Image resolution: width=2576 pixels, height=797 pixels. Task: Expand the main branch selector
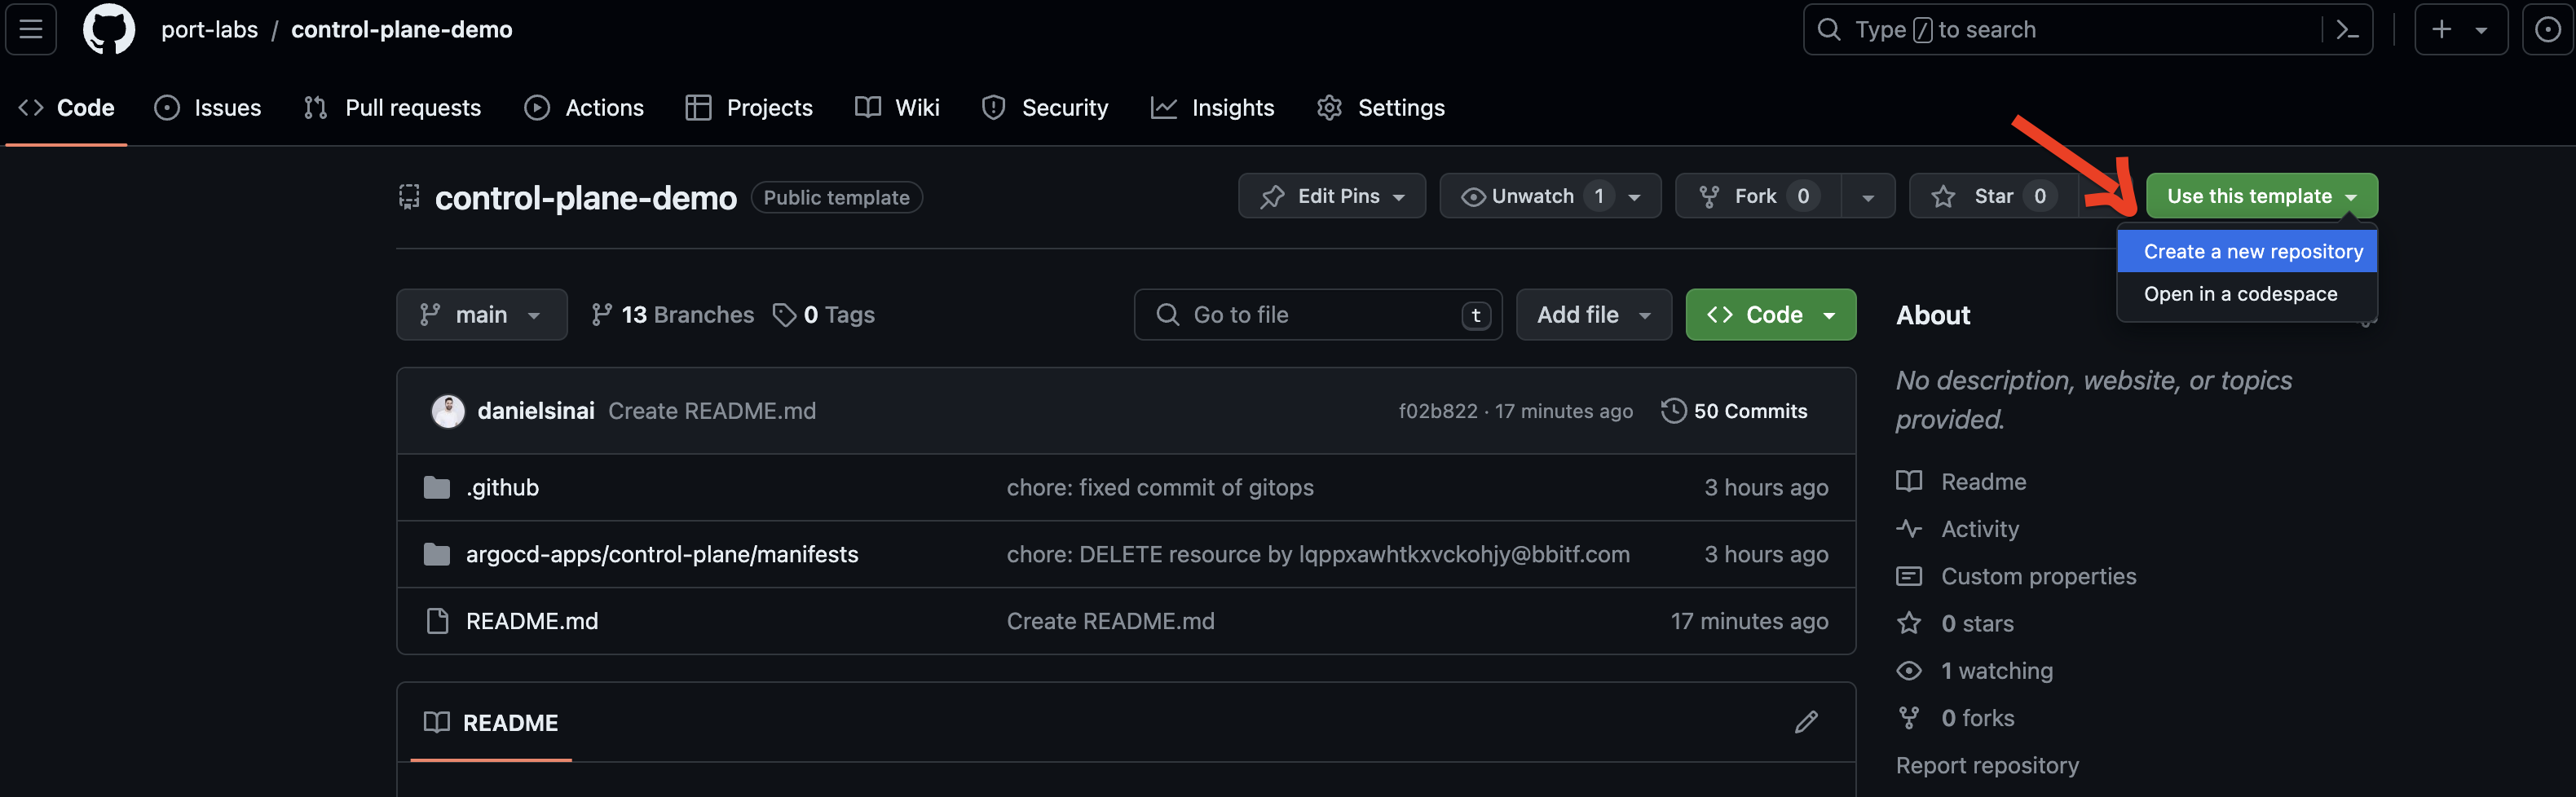point(481,315)
